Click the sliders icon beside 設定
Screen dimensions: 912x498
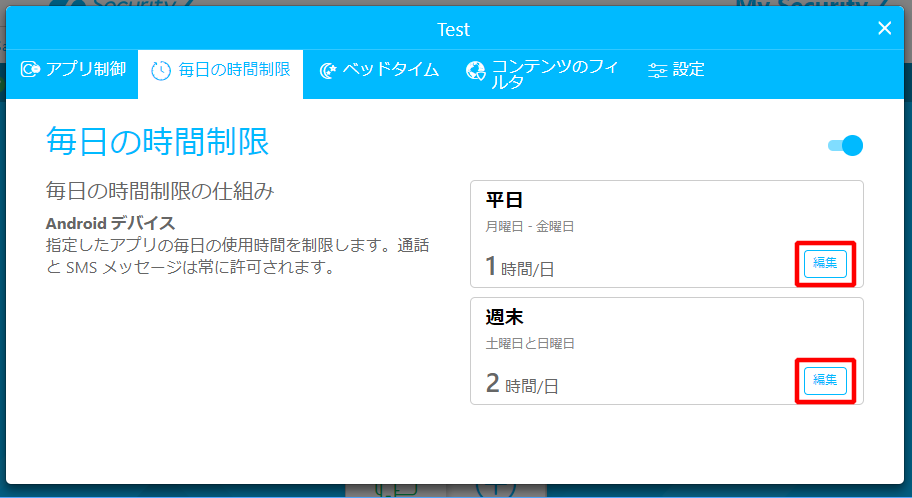tap(657, 70)
